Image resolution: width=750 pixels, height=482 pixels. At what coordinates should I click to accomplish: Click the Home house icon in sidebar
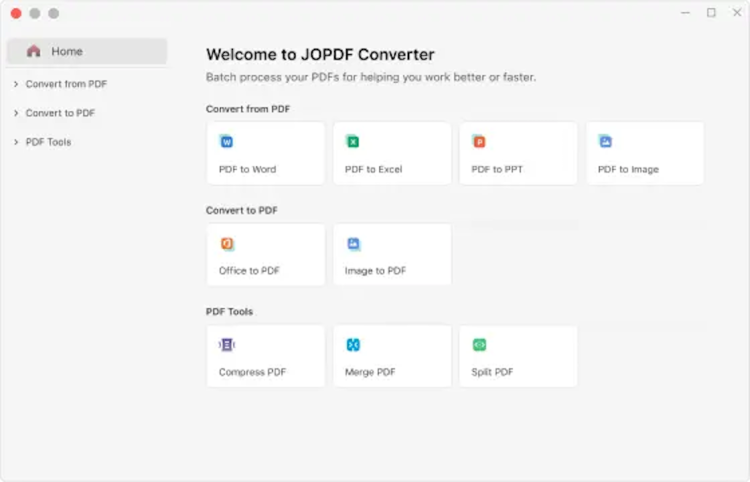pyautogui.click(x=34, y=51)
